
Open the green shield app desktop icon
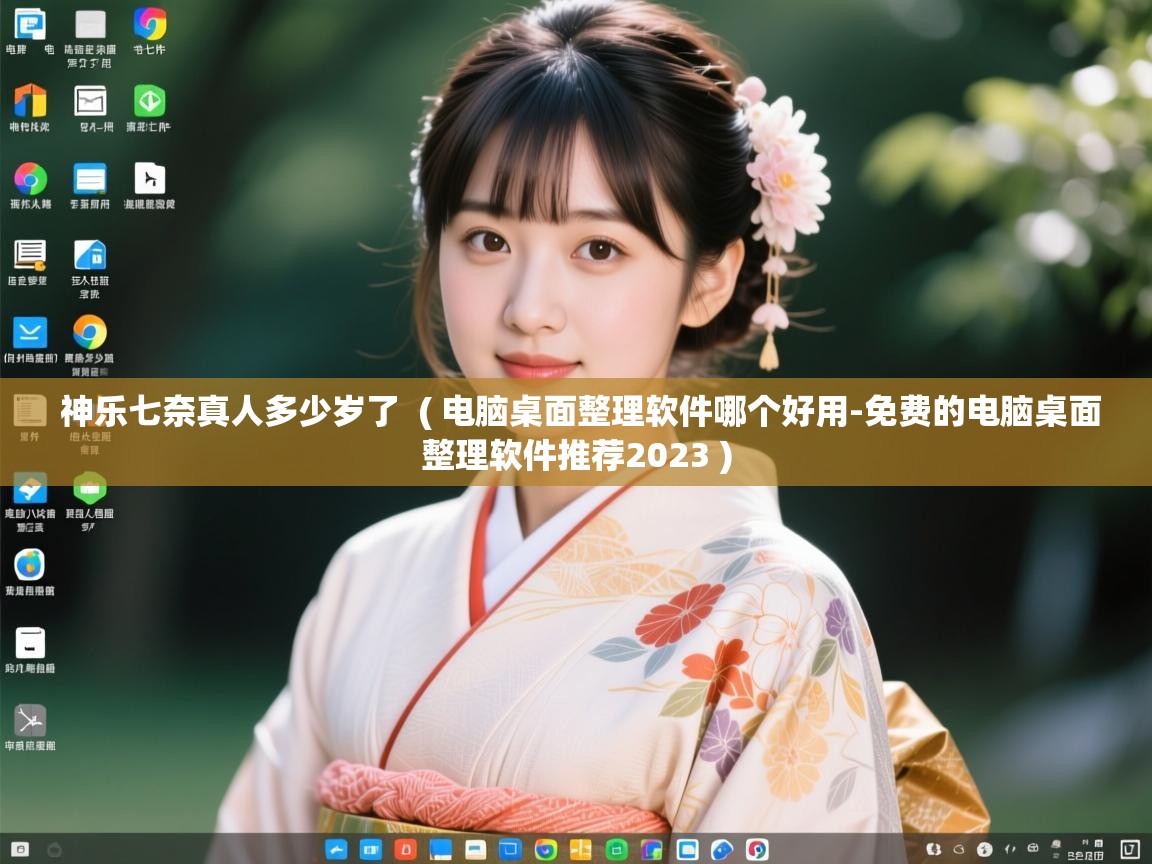[x=89, y=488]
